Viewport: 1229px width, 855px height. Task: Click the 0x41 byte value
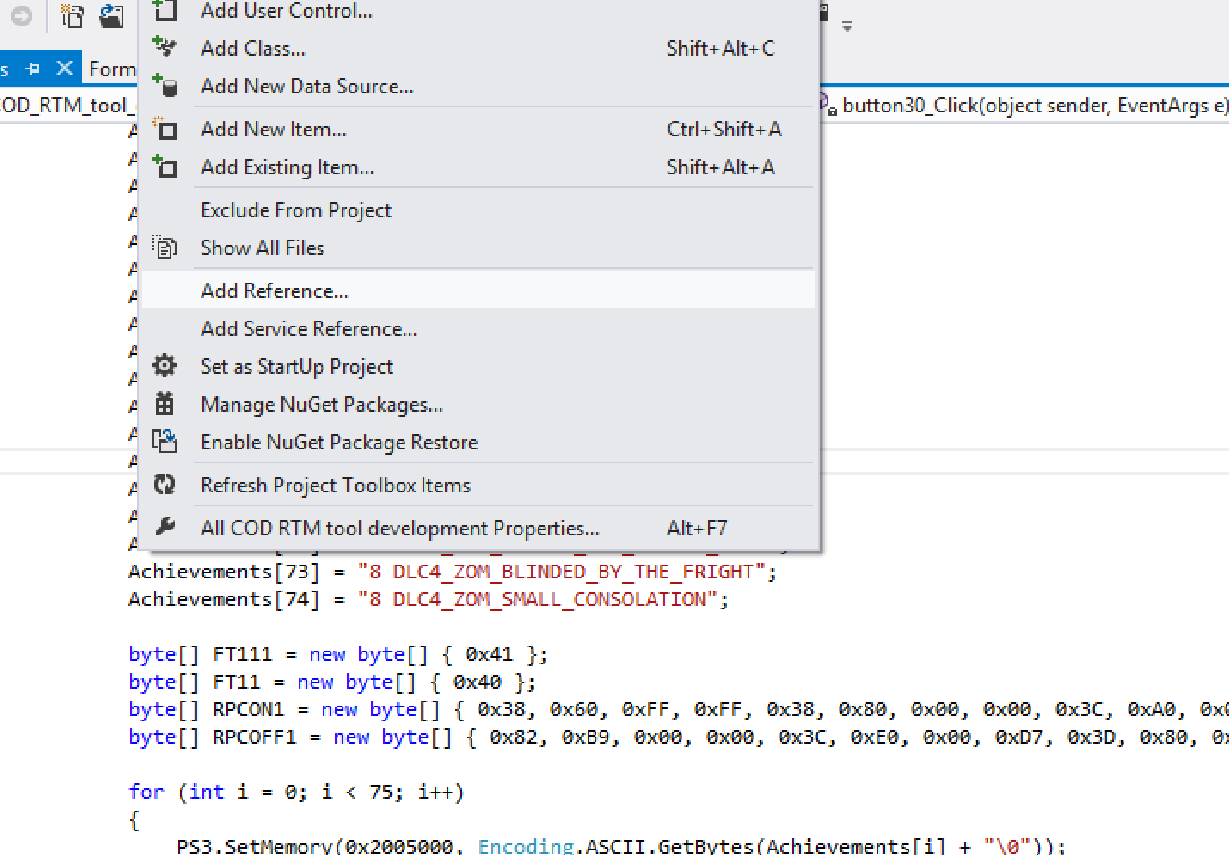pos(489,655)
